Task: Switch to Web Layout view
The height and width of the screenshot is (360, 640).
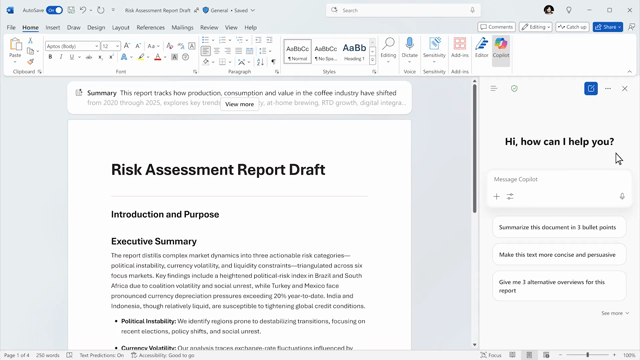Action: [x=546, y=355]
